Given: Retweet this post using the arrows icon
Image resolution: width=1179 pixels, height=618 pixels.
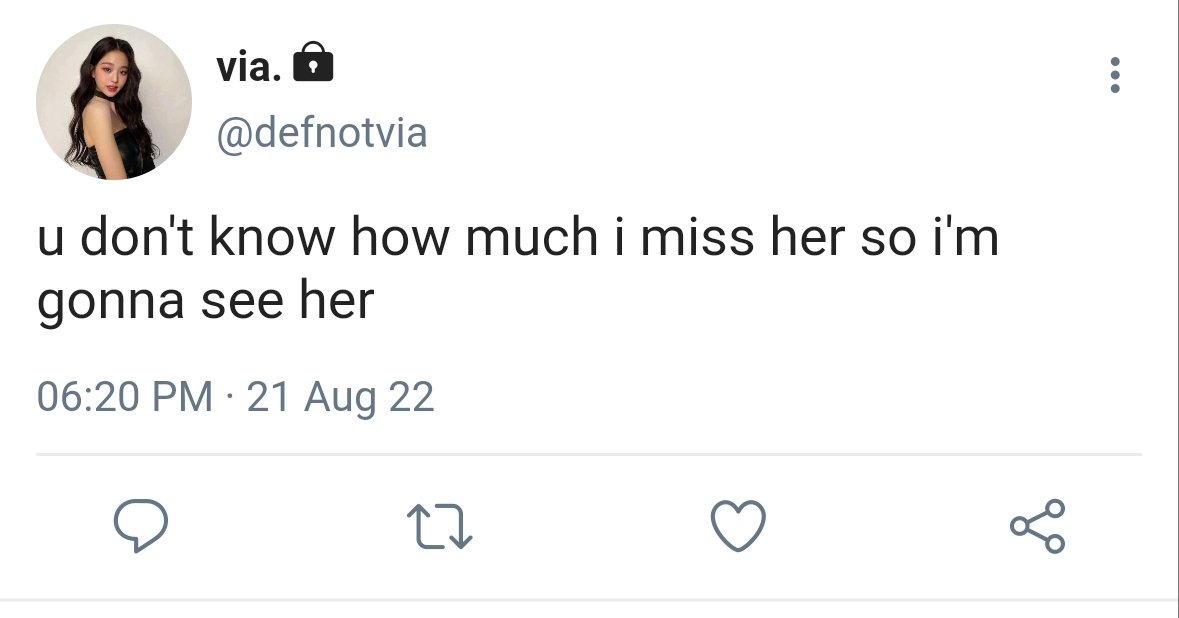Looking at the screenshot, I should click(439, 526).
